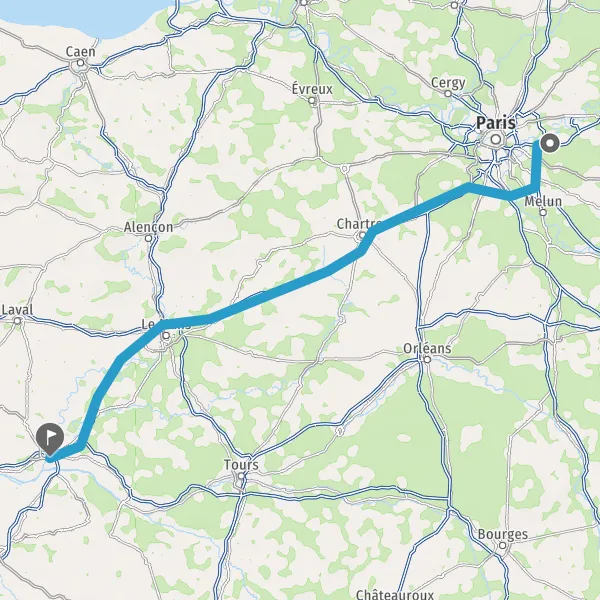The image size is (600, 600).
Task: Click vertical route segment north of Melun
Action: pos(537,165)
